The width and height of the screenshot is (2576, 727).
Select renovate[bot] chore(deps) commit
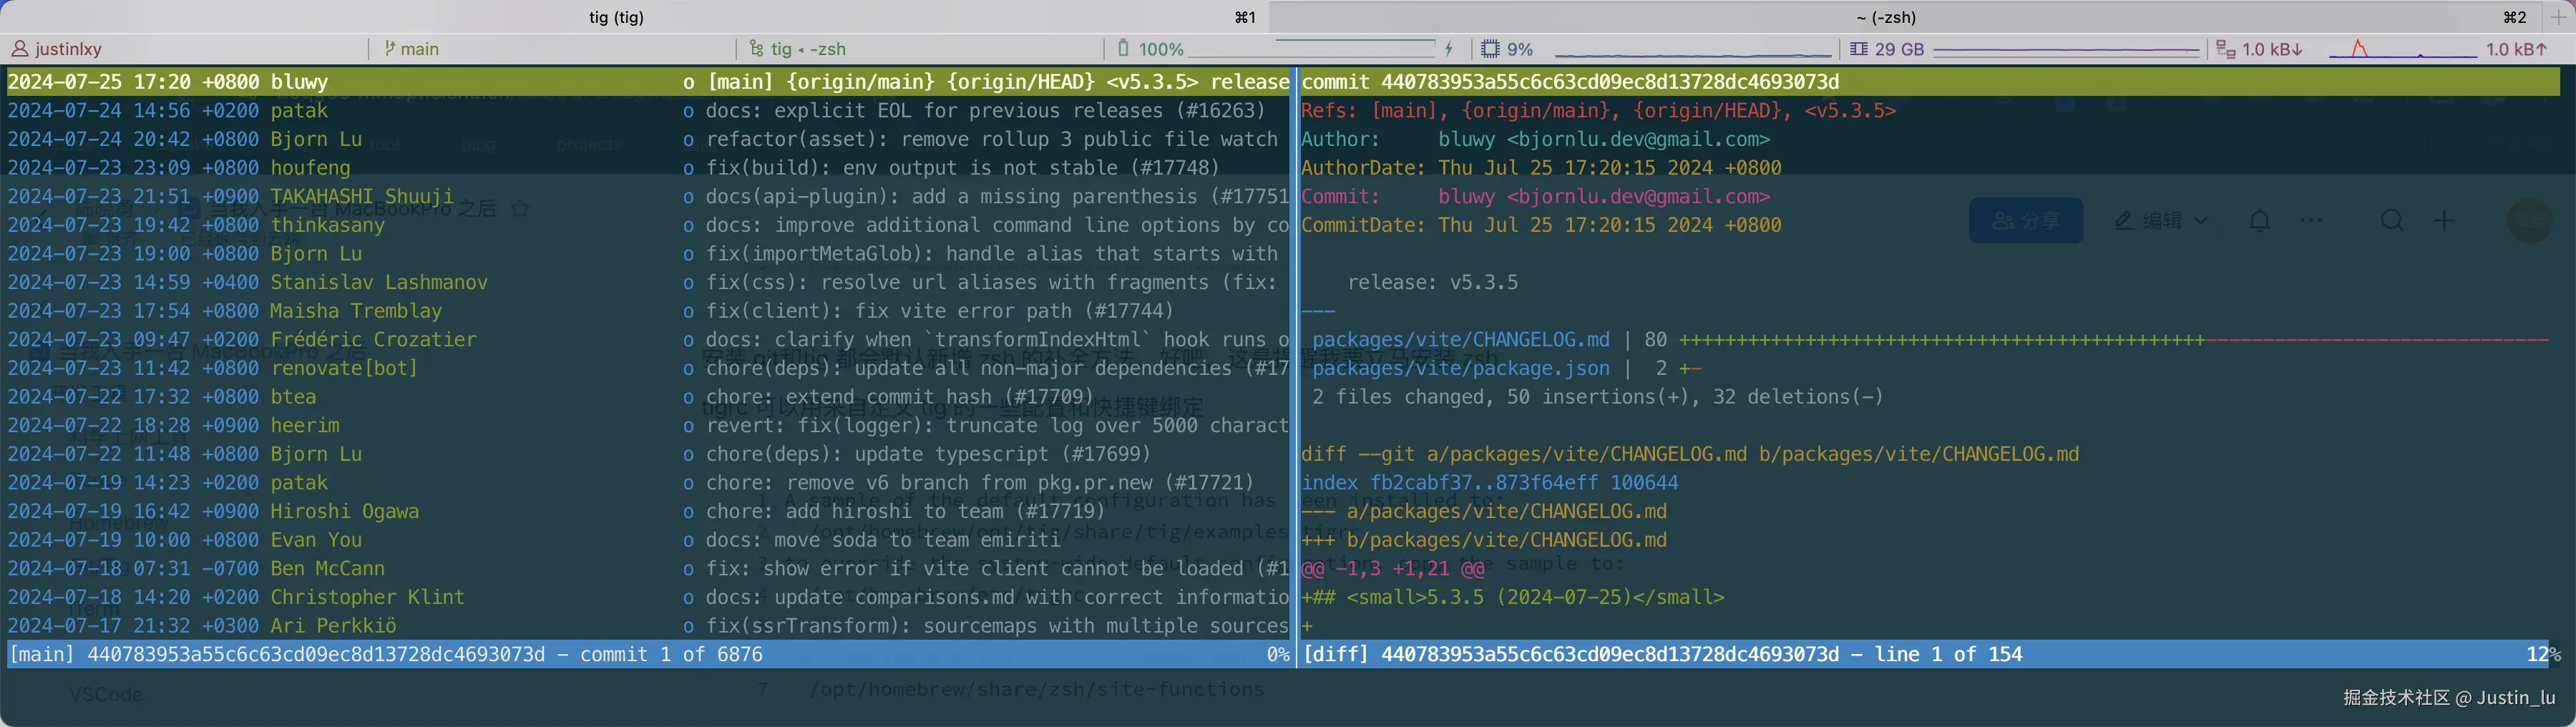coord(648,368)
